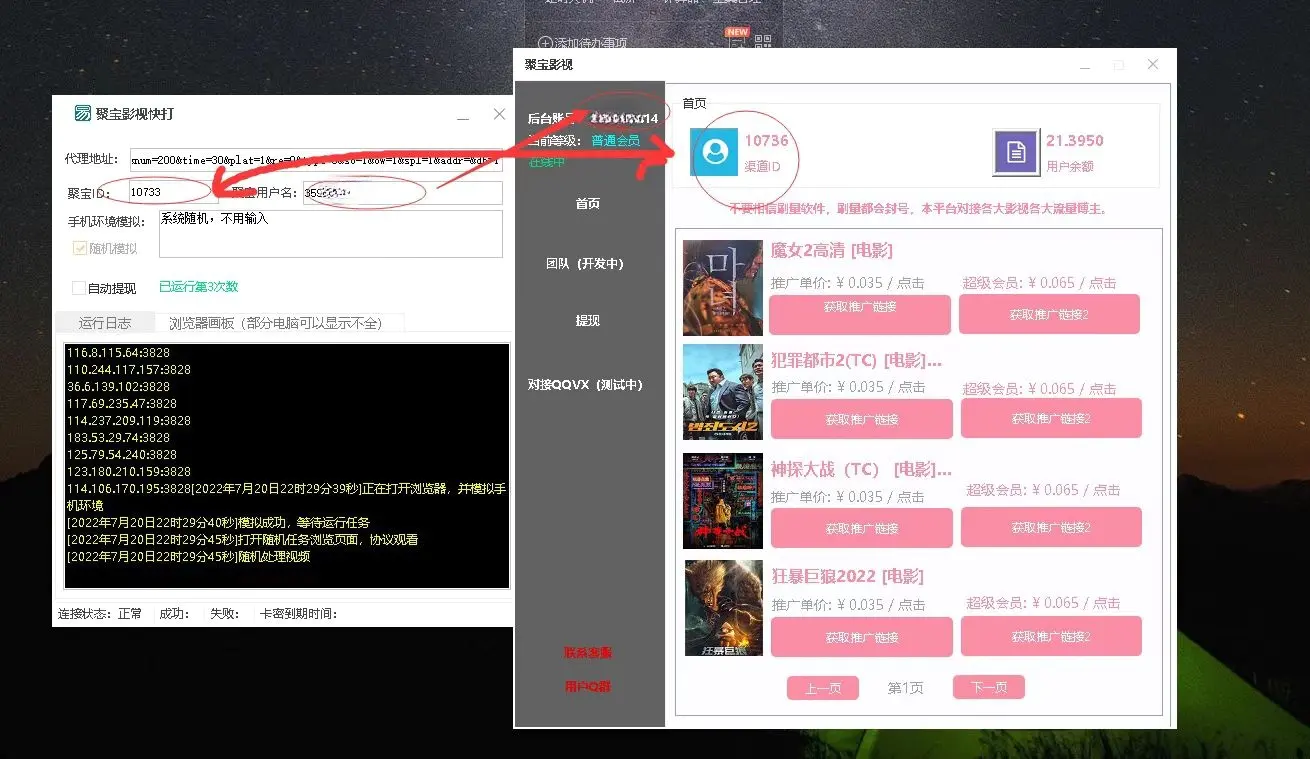Click 获取推广链接 for 魔女2高清
The width and height of the screenshot is (1310, 759).
point(860,314)
